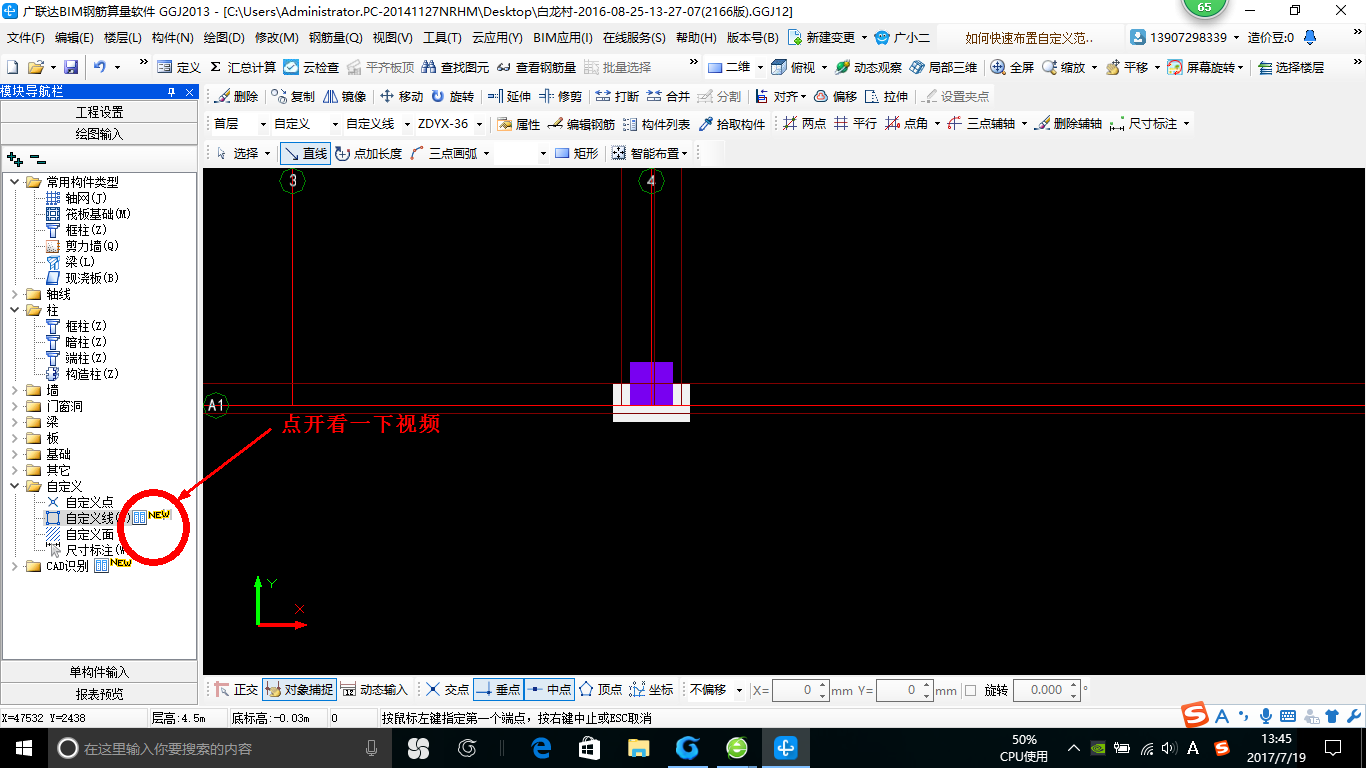The height and width of the screenshot is (768, 1366).
Task: Open the BIM应用(I) menu
Action: pyautogui.click(x=563, y=38)
